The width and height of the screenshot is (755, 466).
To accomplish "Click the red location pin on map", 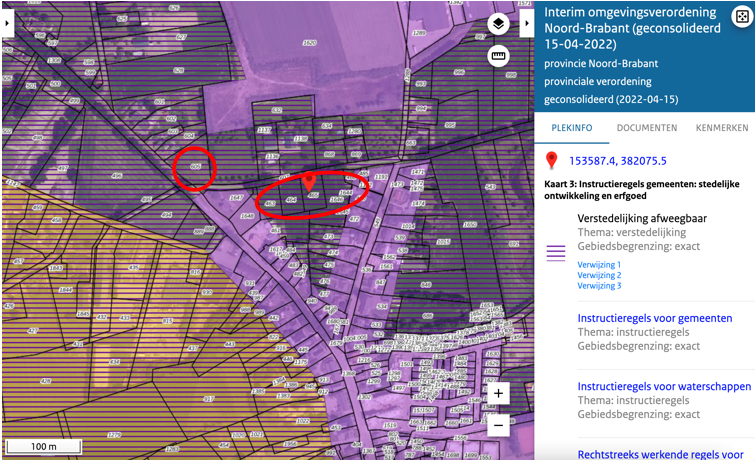I will 309,182.
